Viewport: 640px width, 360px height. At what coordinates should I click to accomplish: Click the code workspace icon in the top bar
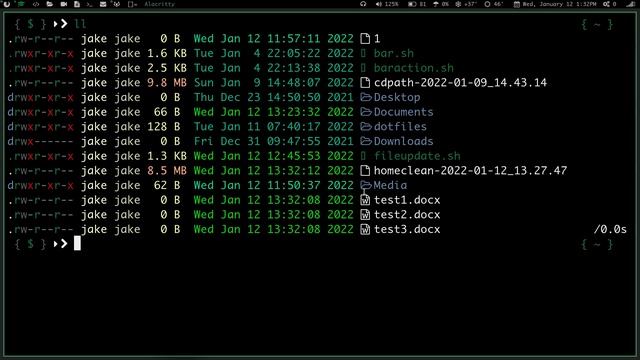tap(36, 4)
